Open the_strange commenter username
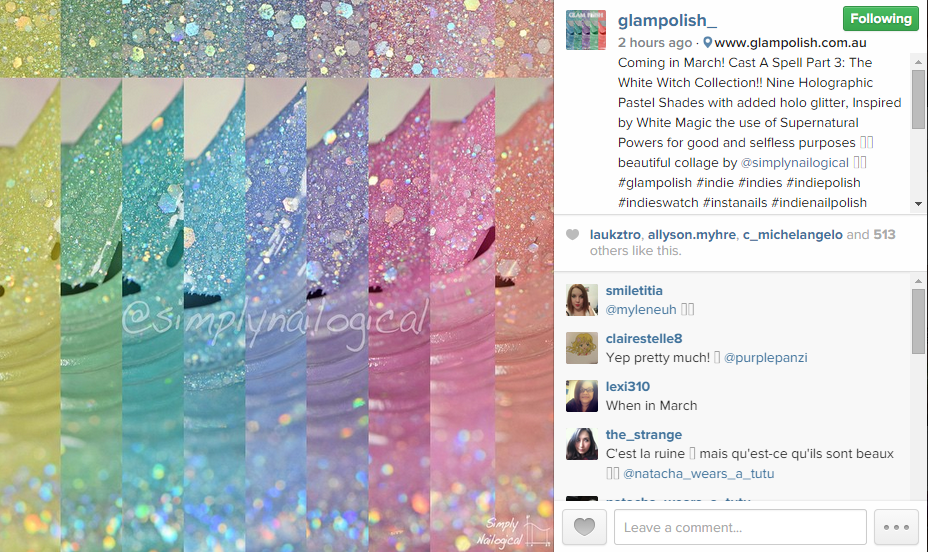 643,434
